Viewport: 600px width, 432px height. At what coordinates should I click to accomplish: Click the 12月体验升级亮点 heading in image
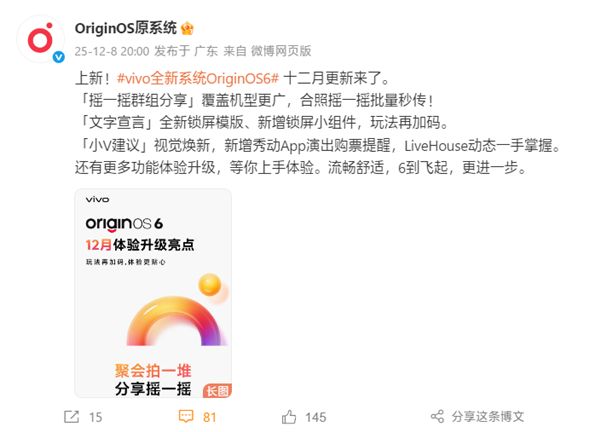point(140,245)
